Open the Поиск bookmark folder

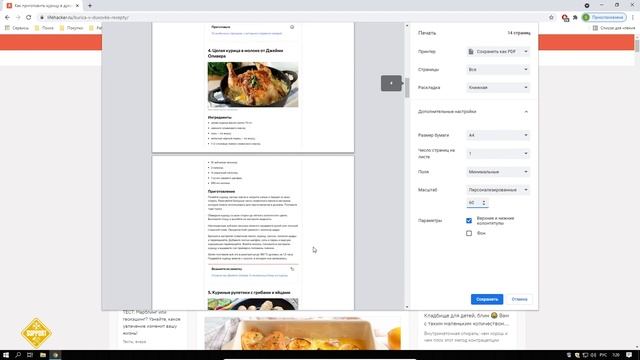[44, 28]
